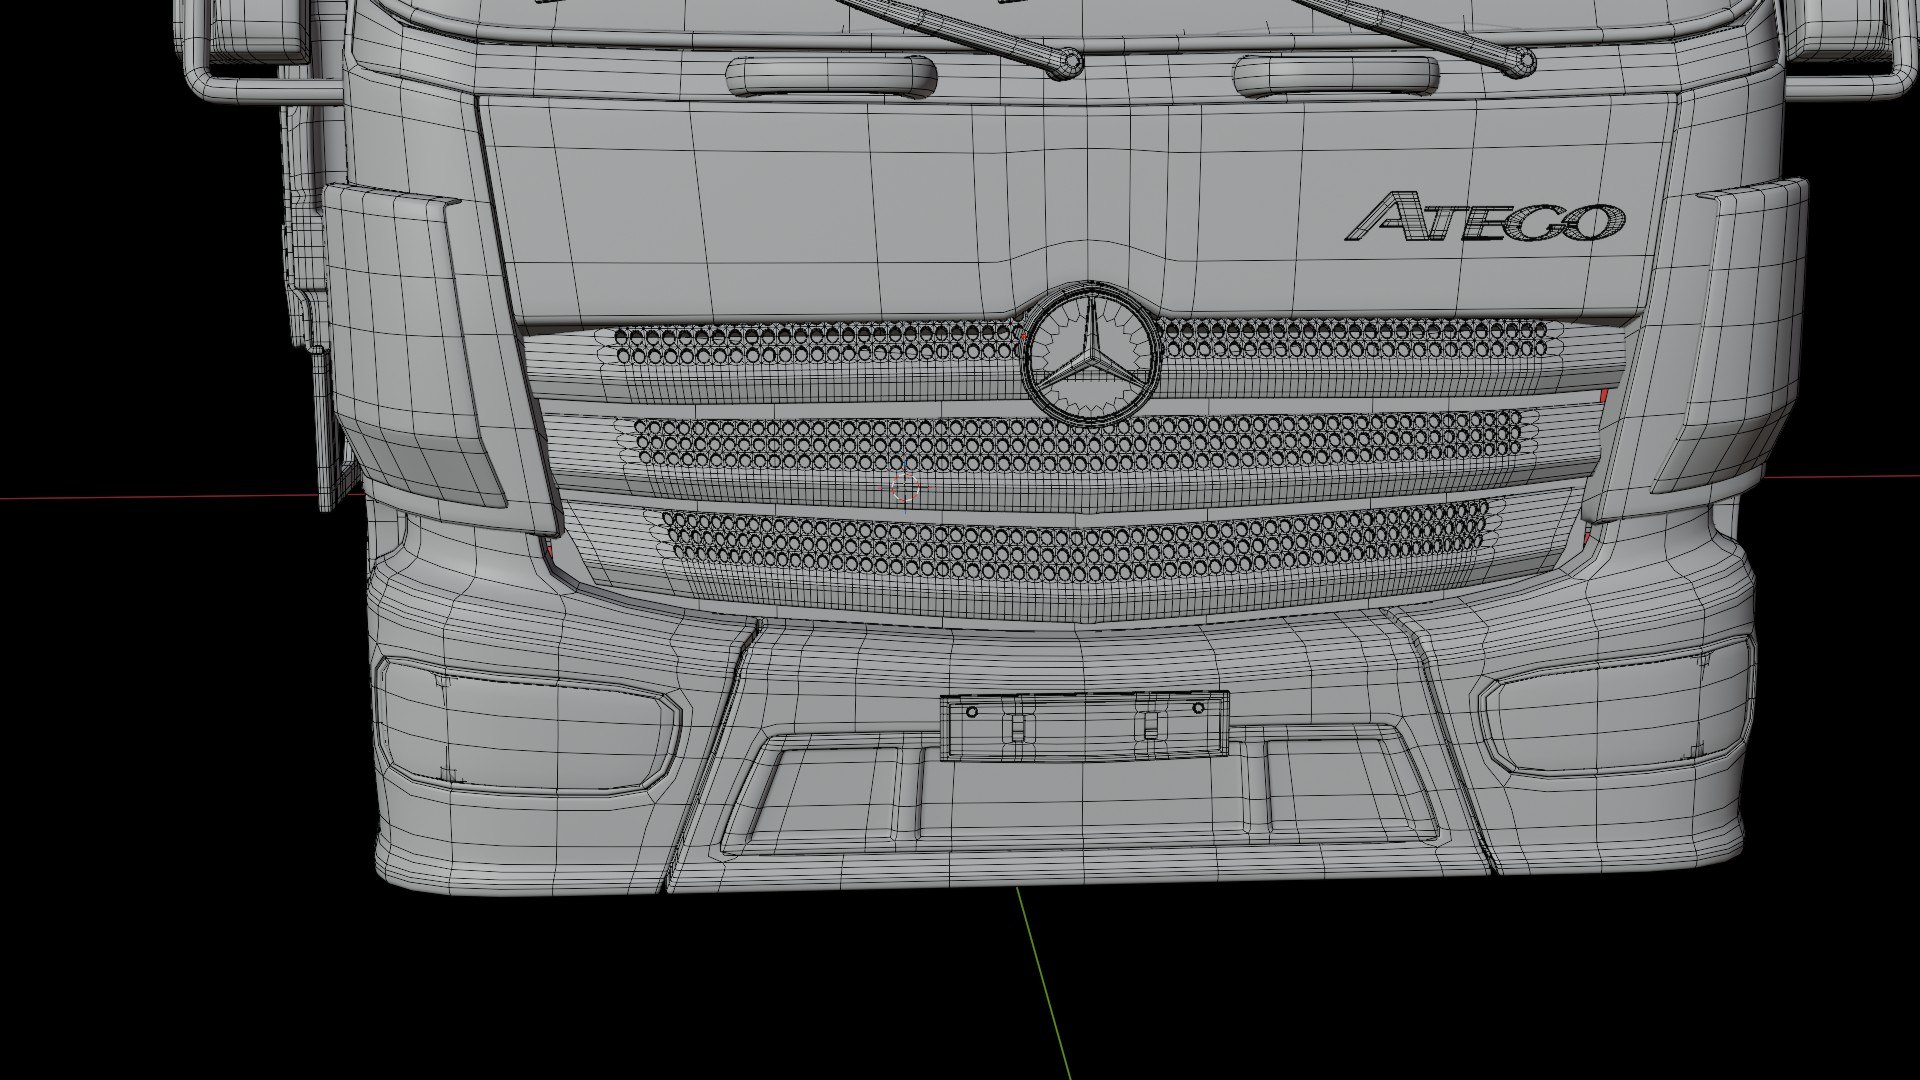The width and height of the screenshot is (1920, 1080).
Task: Select the right grab handle below the windshield
Action: coord(1336,75)
